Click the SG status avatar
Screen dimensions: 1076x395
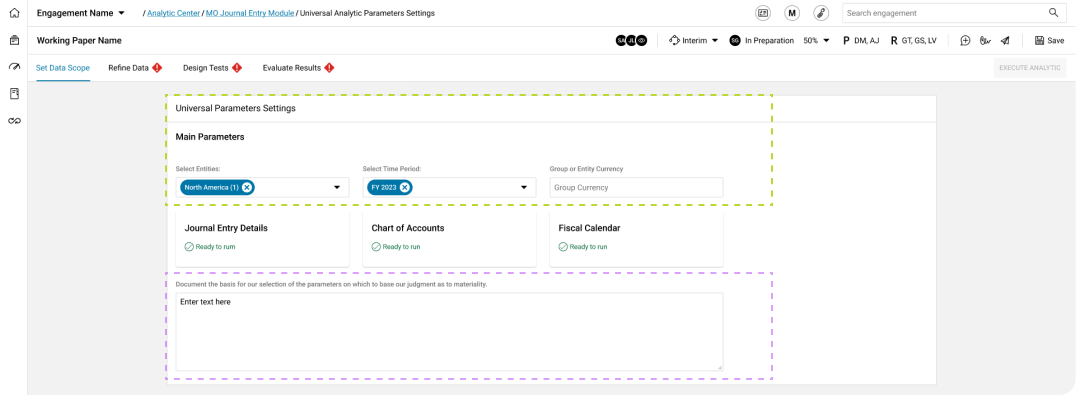(735, 40)
